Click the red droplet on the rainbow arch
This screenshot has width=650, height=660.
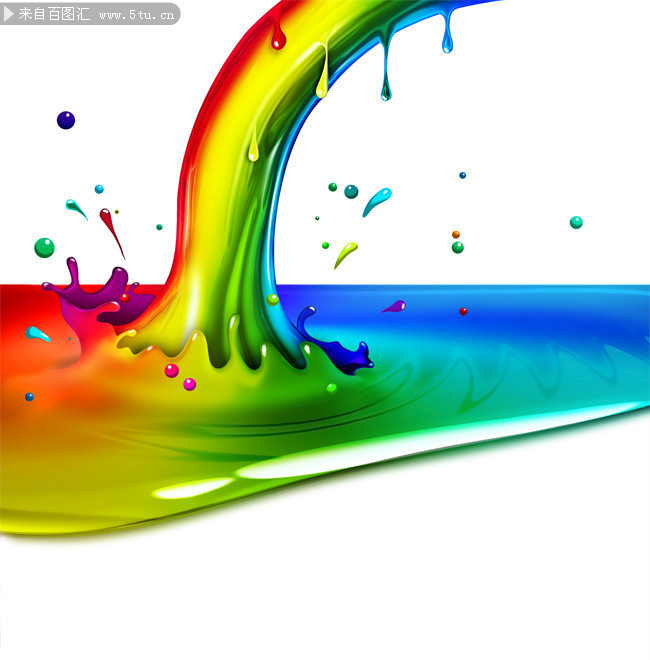278,40
